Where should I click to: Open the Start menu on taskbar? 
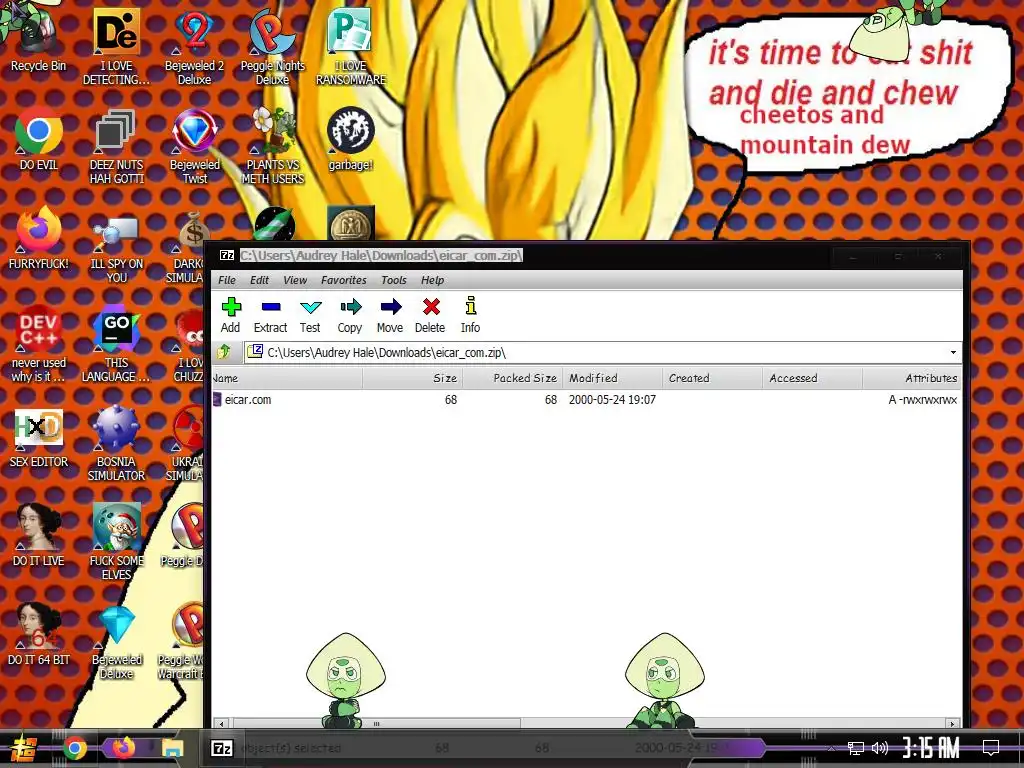click(x=22, y=748)
